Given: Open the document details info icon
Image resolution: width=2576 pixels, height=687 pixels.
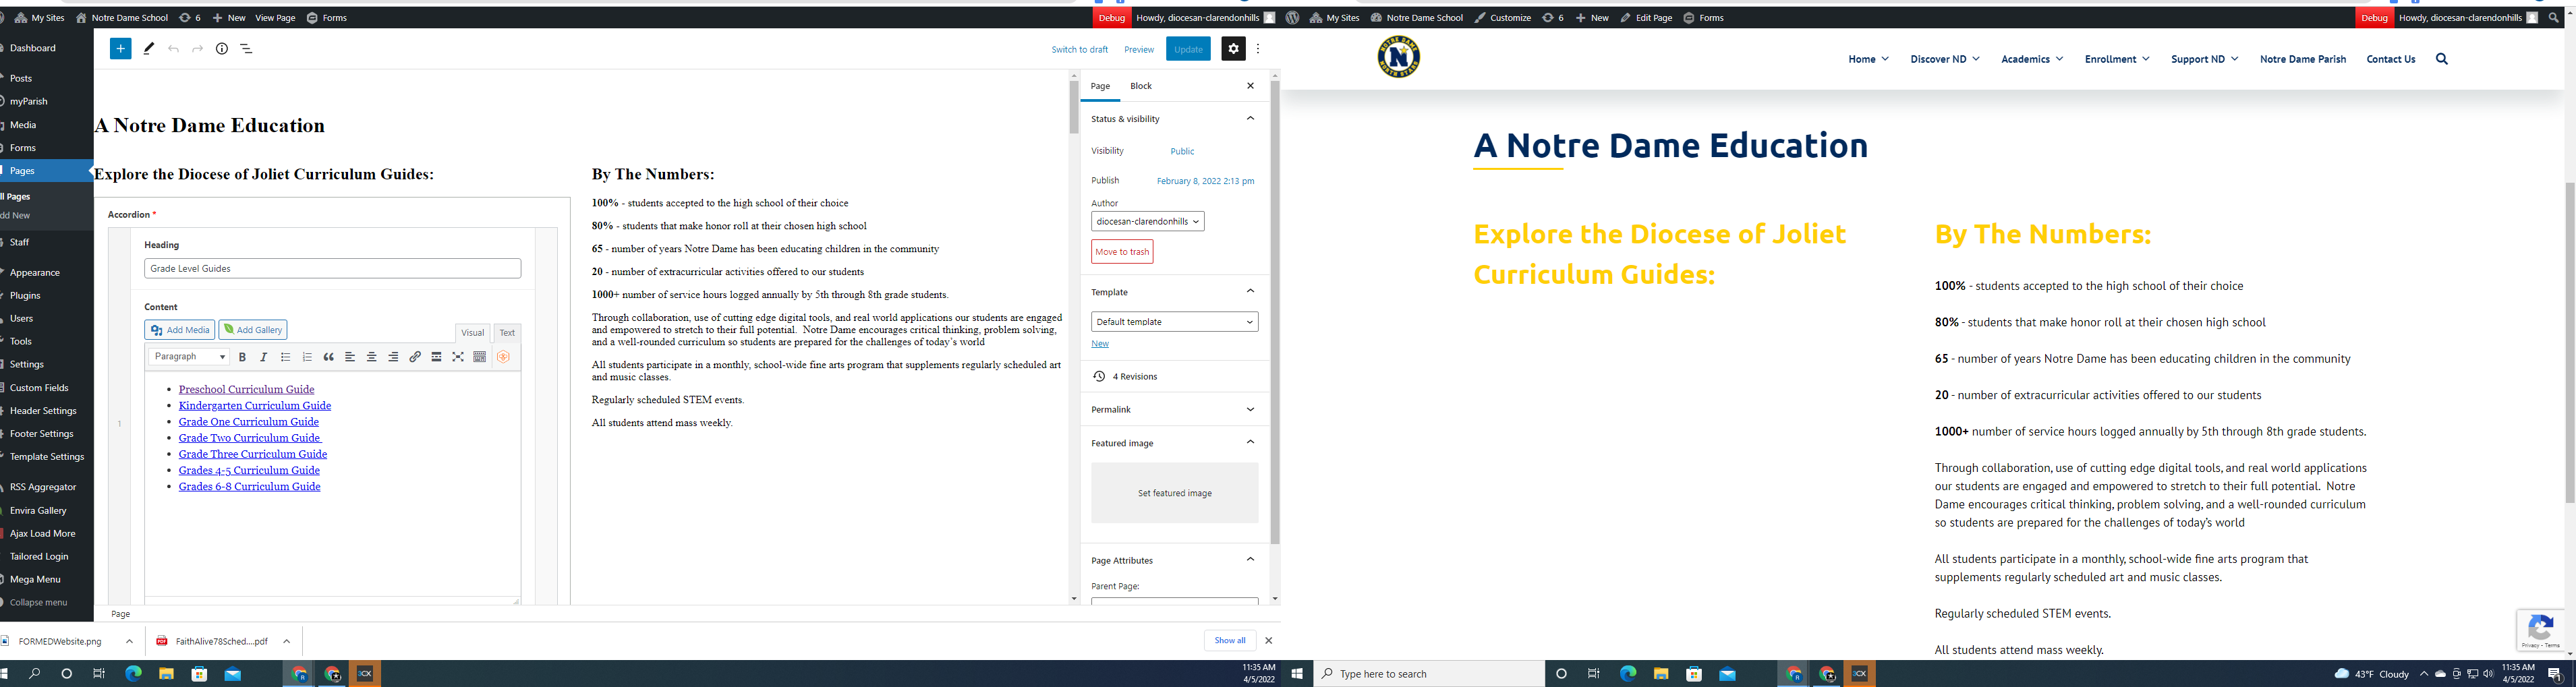Looking at the screenshot, I should 222,49.
